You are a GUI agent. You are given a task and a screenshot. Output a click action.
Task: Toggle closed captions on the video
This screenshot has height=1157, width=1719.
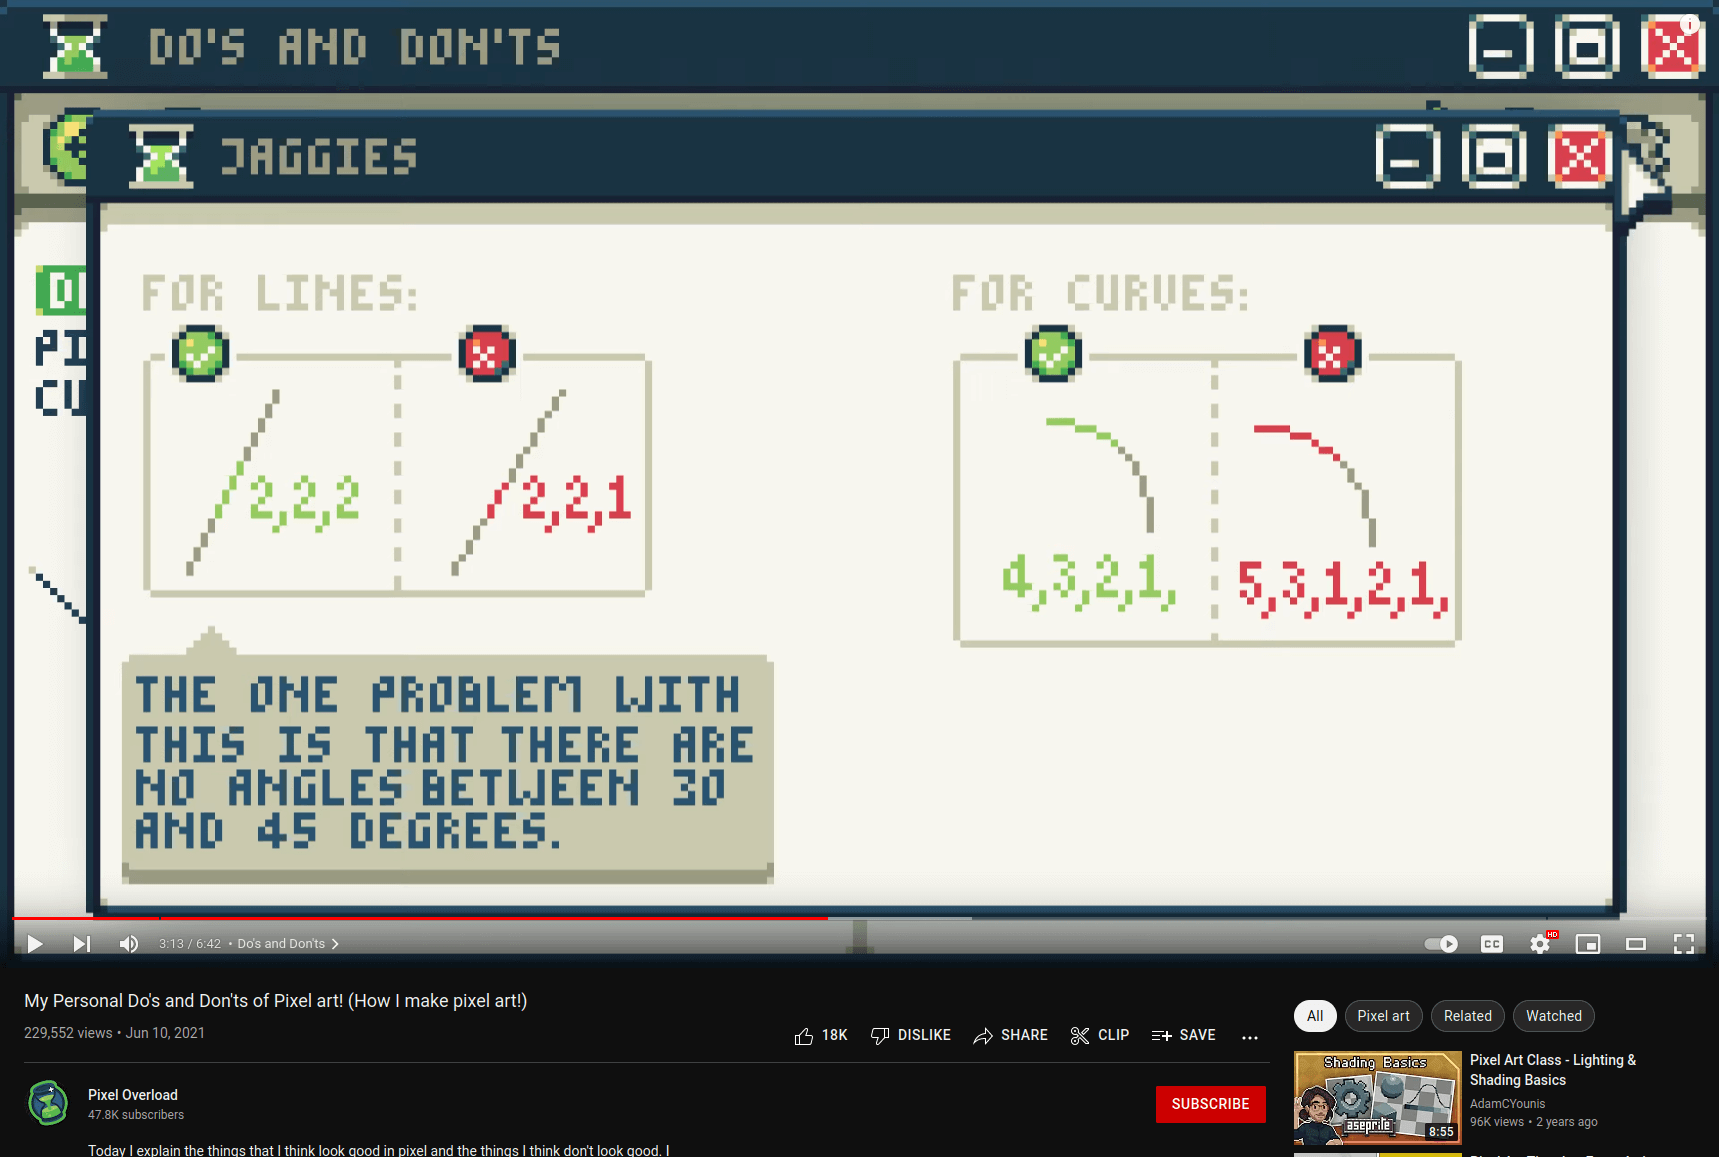pyautogui.click(x=1492, y=944)
